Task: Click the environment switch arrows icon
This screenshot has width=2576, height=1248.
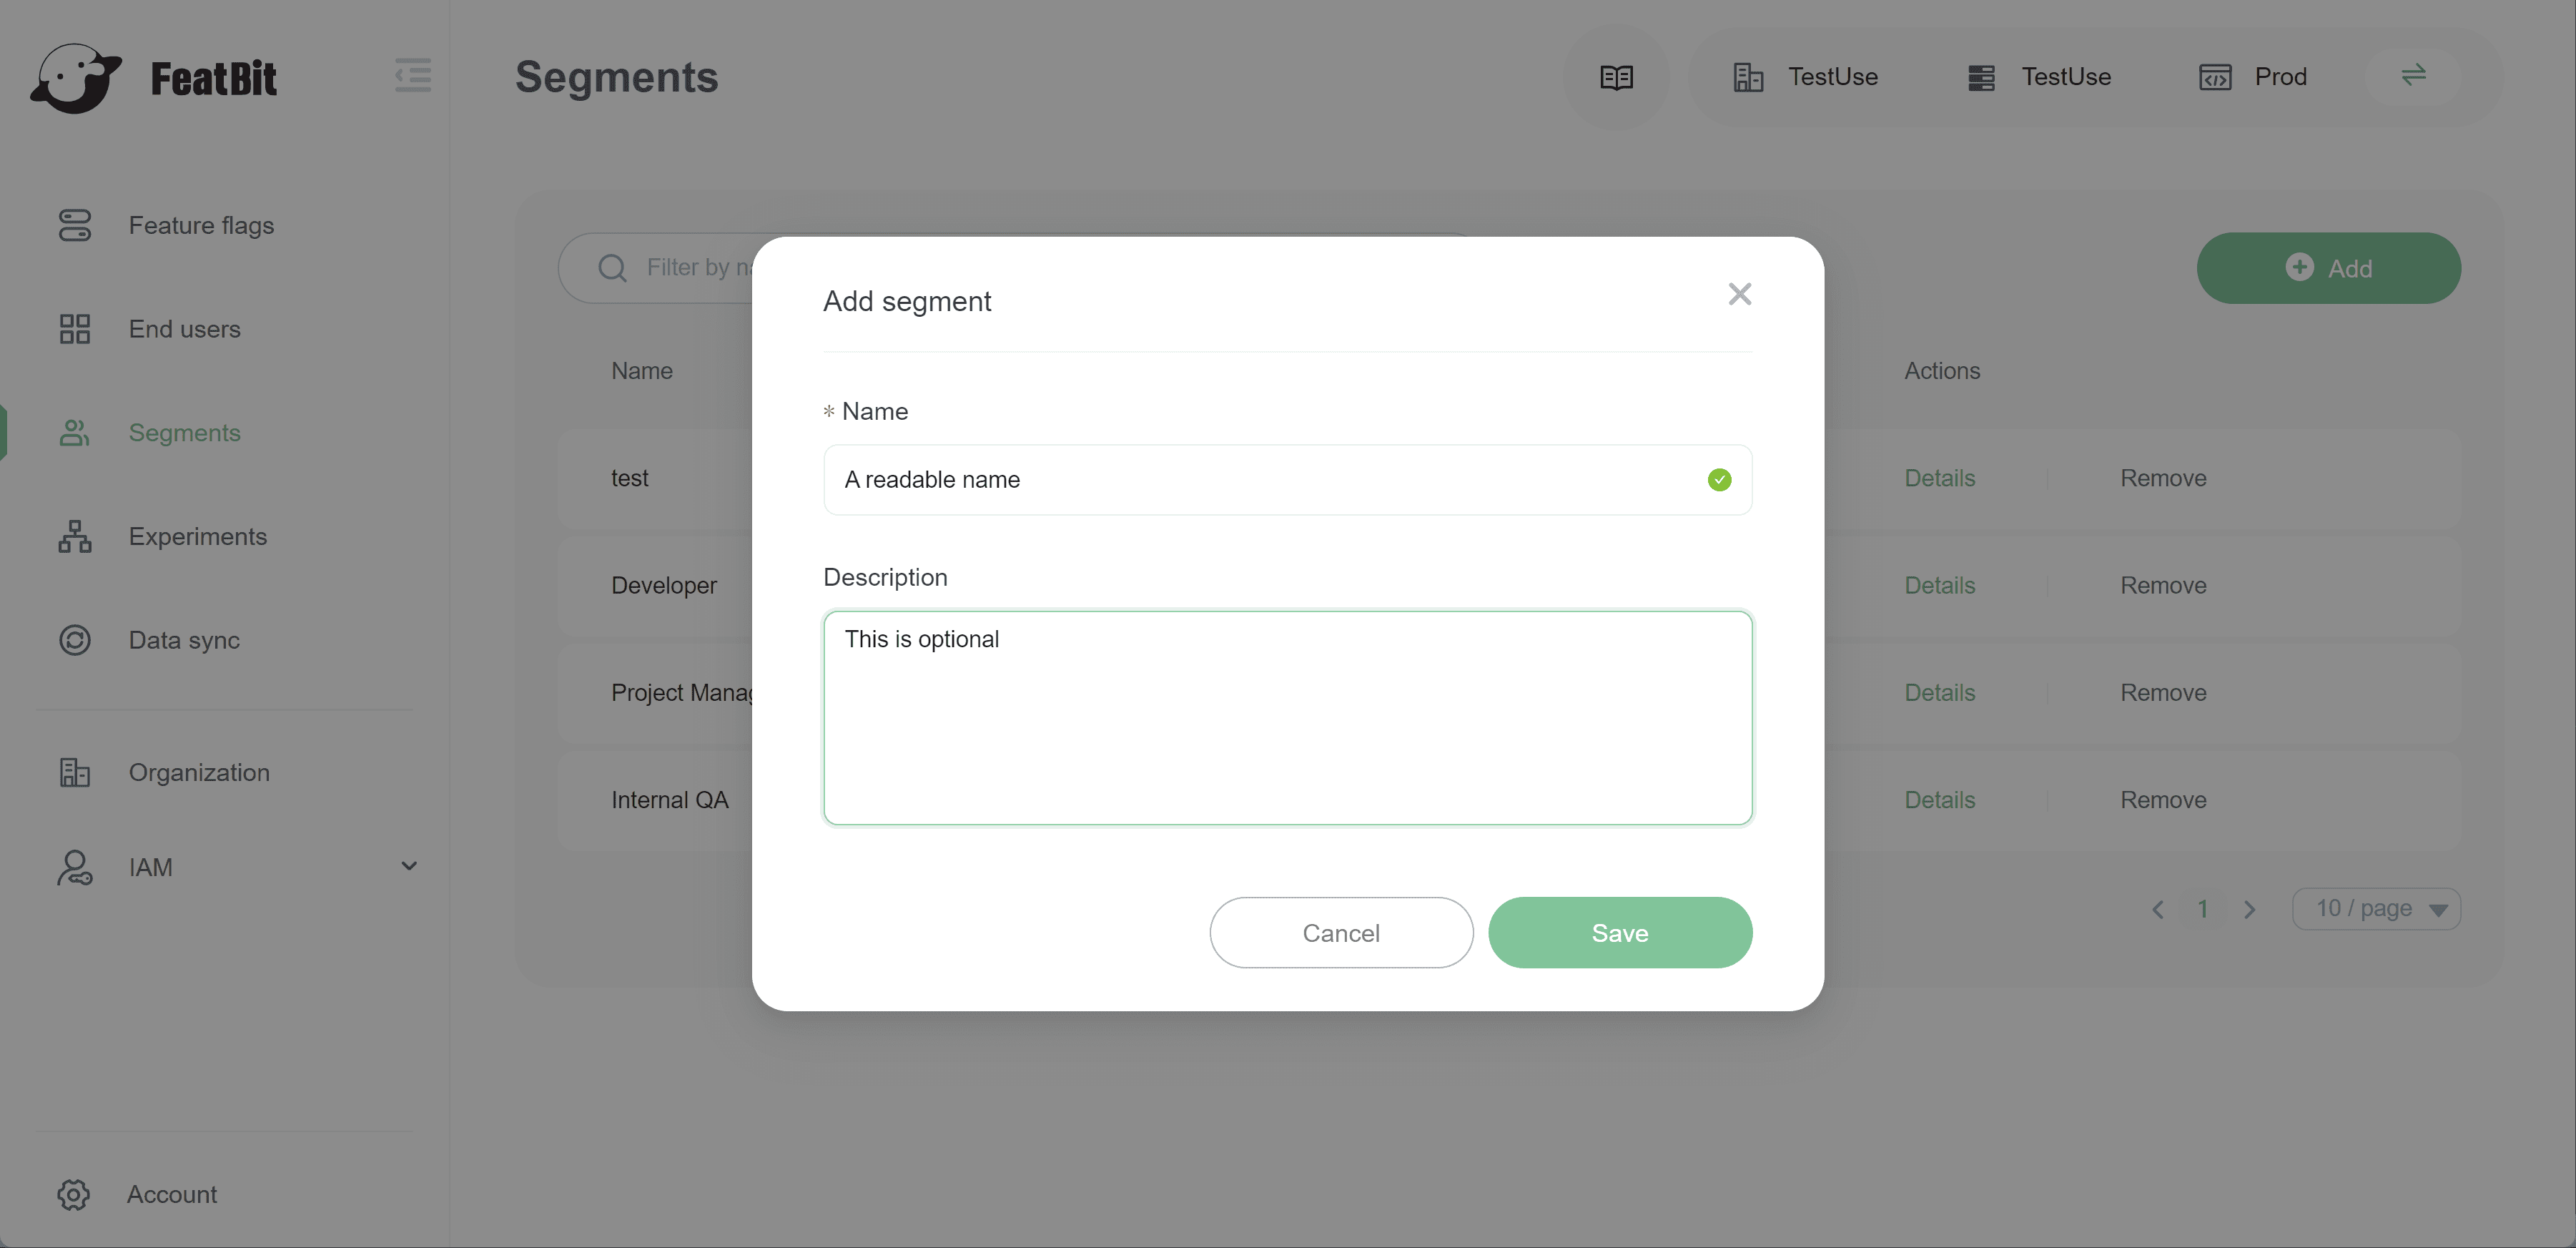Action: click(2413, 76)
